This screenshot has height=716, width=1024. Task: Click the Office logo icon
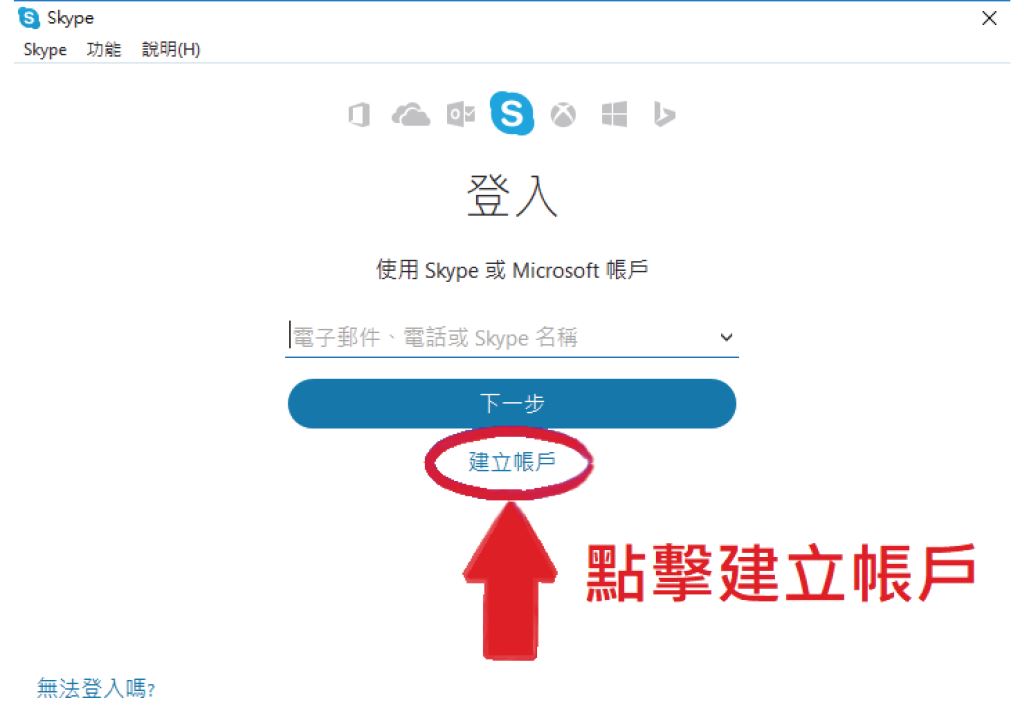pyautogui.click(x=359, y=115)
